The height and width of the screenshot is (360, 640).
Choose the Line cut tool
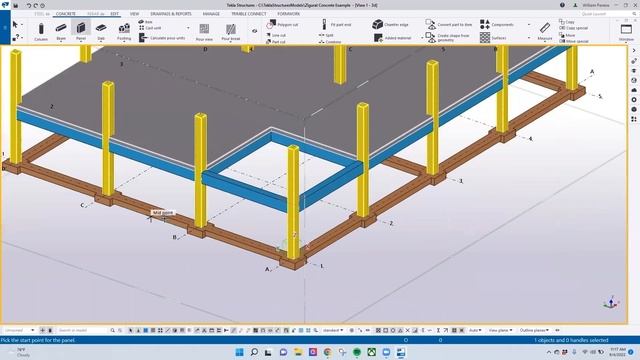pyautogui.click(x=276, y=36)
